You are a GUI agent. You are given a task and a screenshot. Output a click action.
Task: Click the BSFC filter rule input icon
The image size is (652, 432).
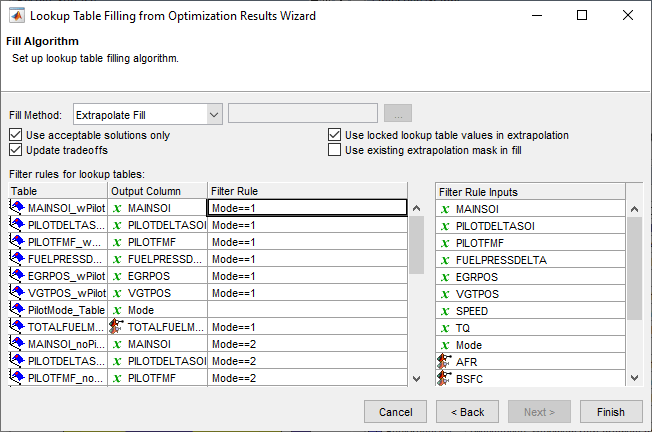click(445, 378)
